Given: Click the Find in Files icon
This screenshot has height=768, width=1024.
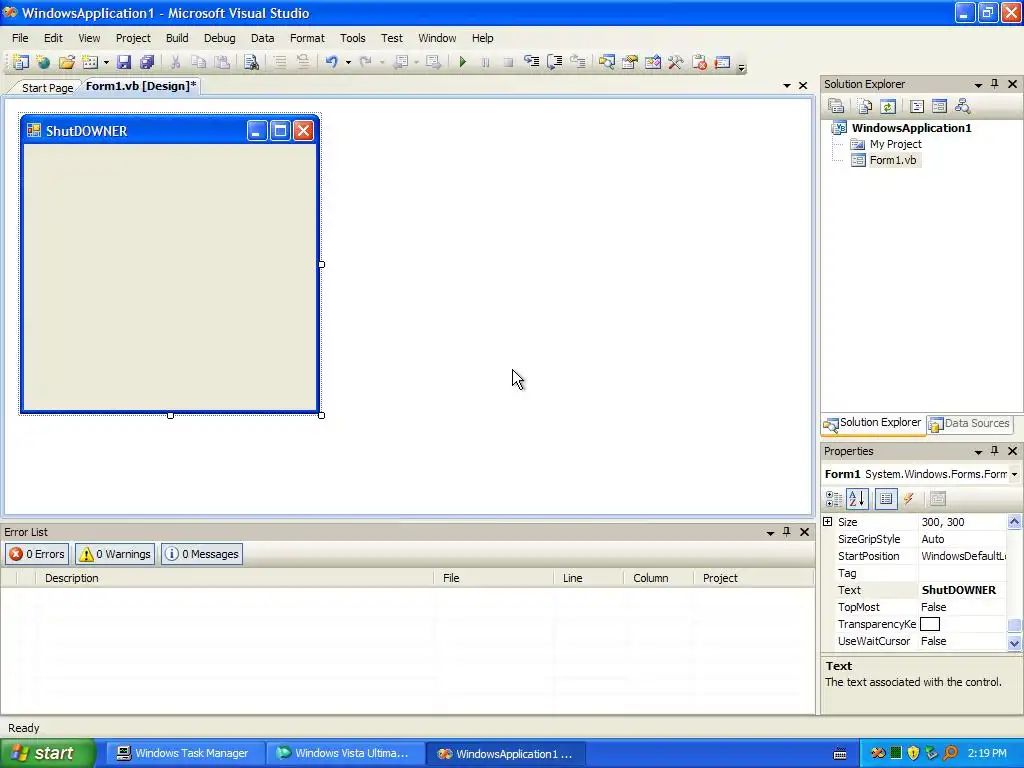Looking at the screenshot, I should click(251, 62).
